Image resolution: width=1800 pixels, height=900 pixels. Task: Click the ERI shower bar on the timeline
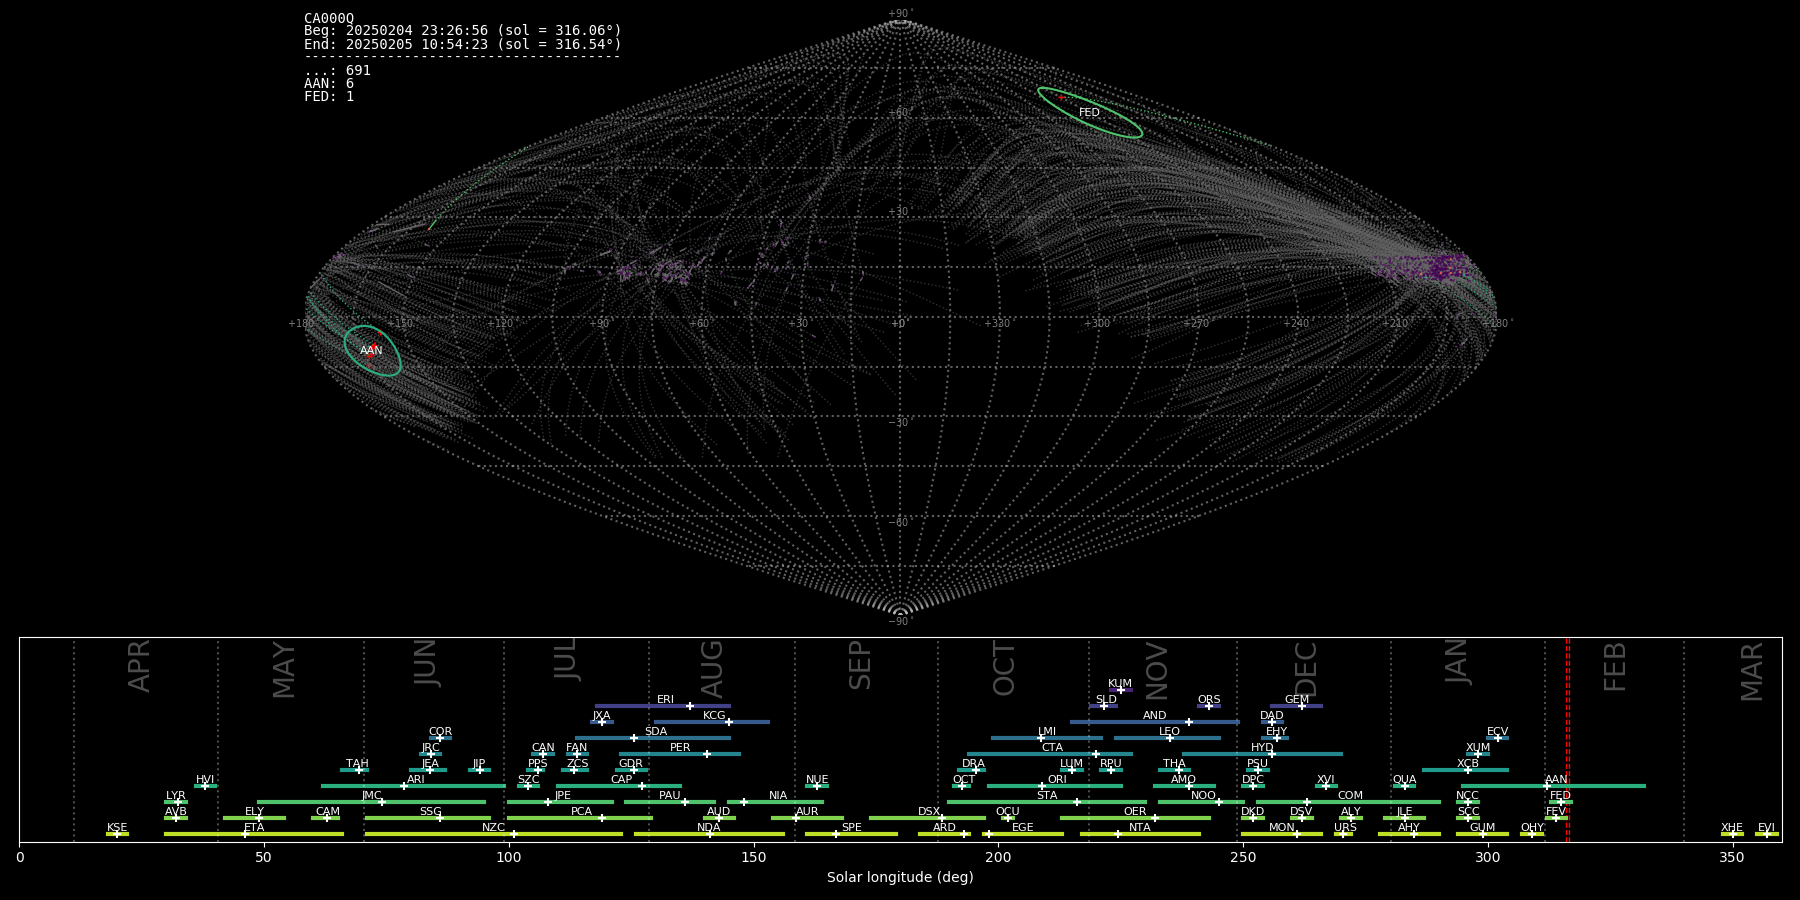coord(663,706)
